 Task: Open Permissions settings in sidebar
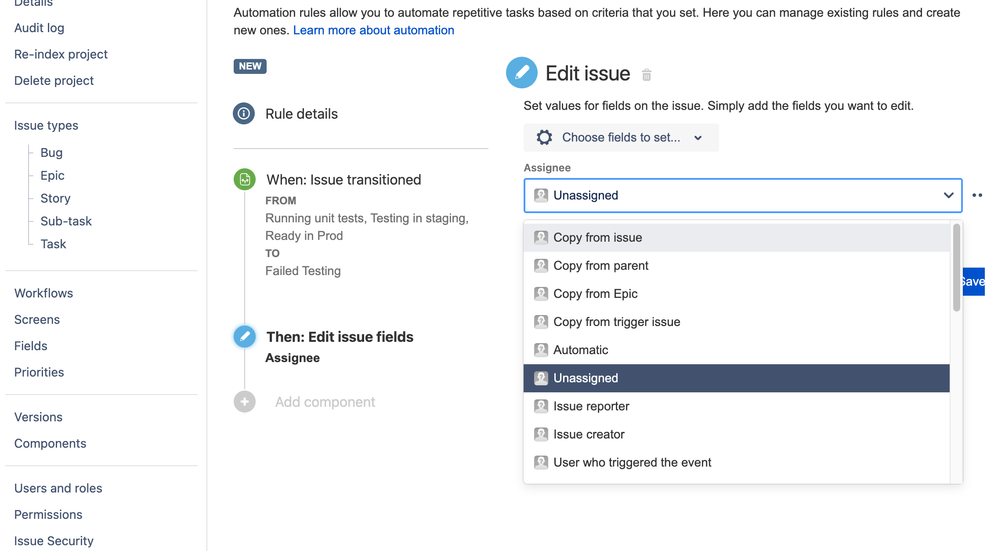coord(48,514)
